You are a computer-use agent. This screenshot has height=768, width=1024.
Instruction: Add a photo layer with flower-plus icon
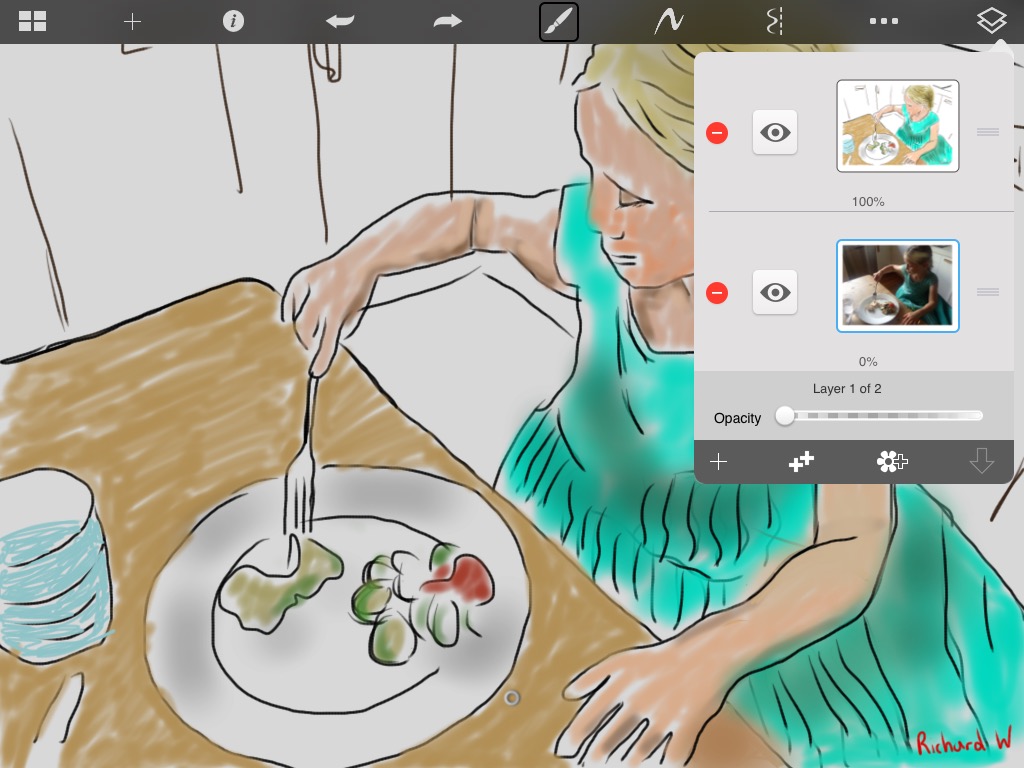[891, 461]
